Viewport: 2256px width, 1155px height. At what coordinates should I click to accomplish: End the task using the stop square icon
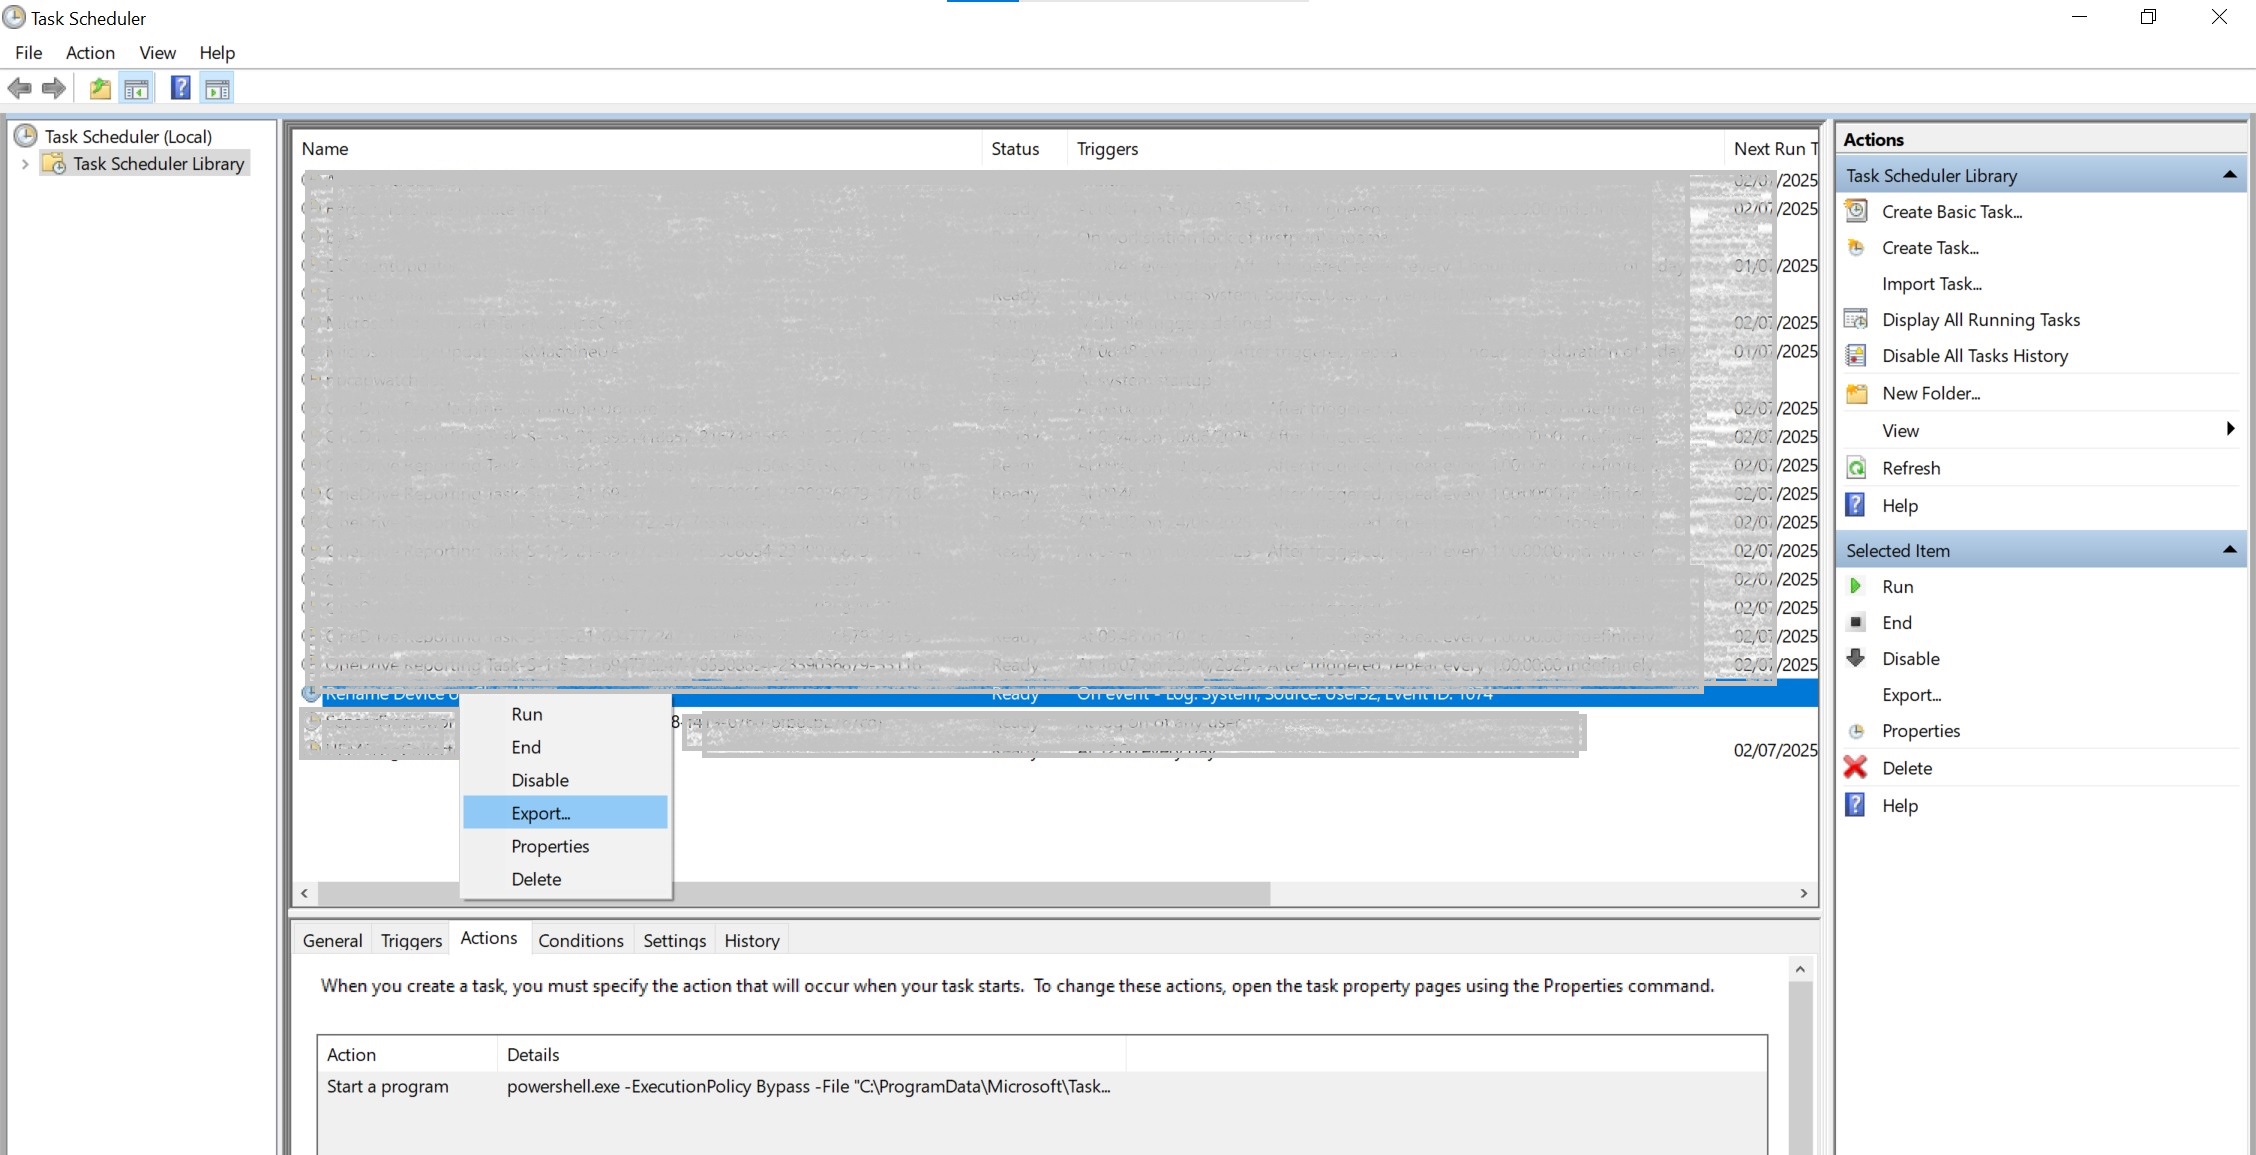pyautogui.click(x=1857, y=622)
